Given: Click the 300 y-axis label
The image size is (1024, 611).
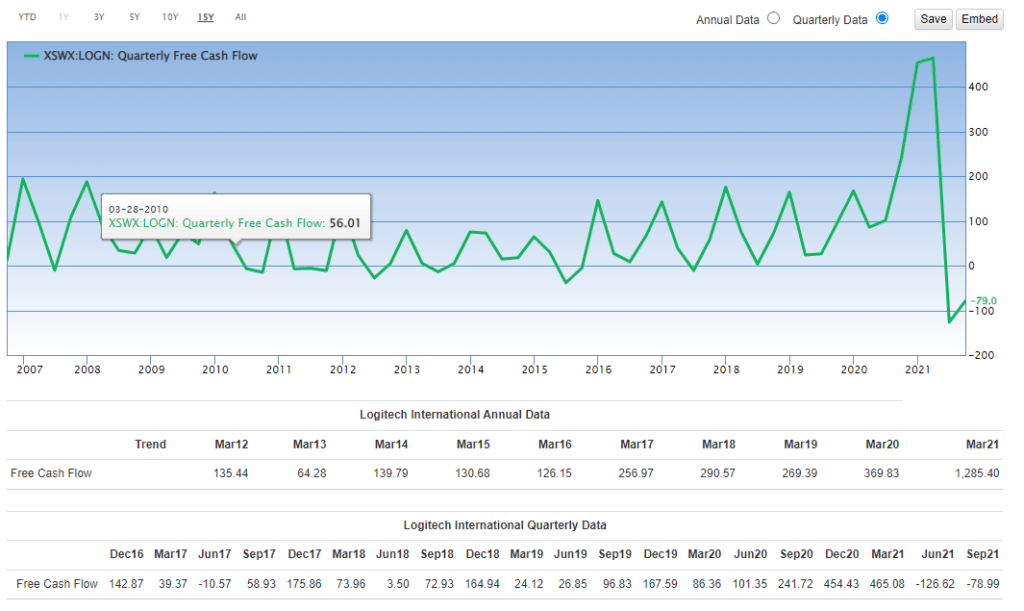Looking at the screenshot, I should point(978,132).
